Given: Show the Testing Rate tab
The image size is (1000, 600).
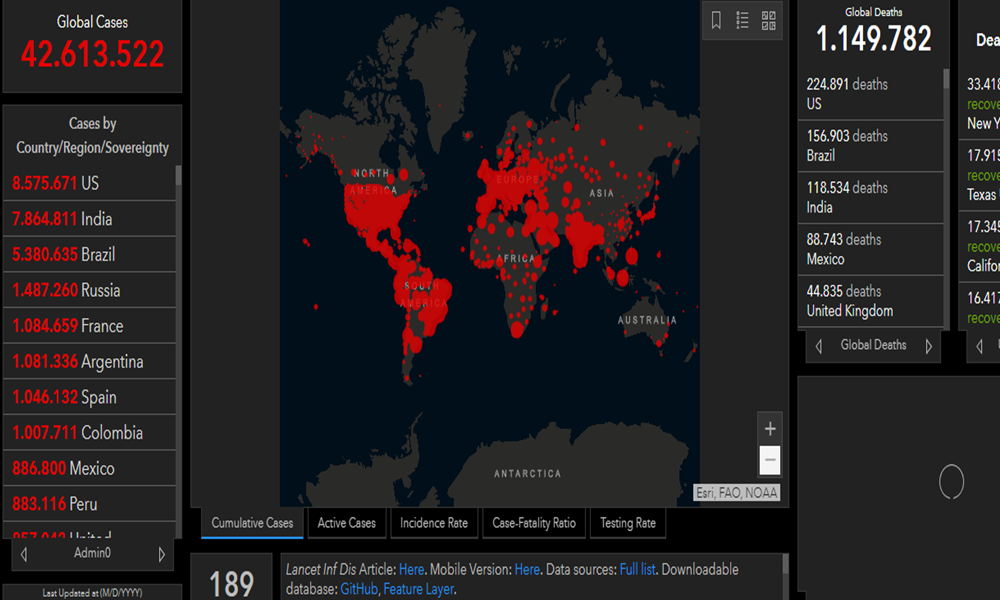Looking at the screenshot, I should (x=627, y=523).
